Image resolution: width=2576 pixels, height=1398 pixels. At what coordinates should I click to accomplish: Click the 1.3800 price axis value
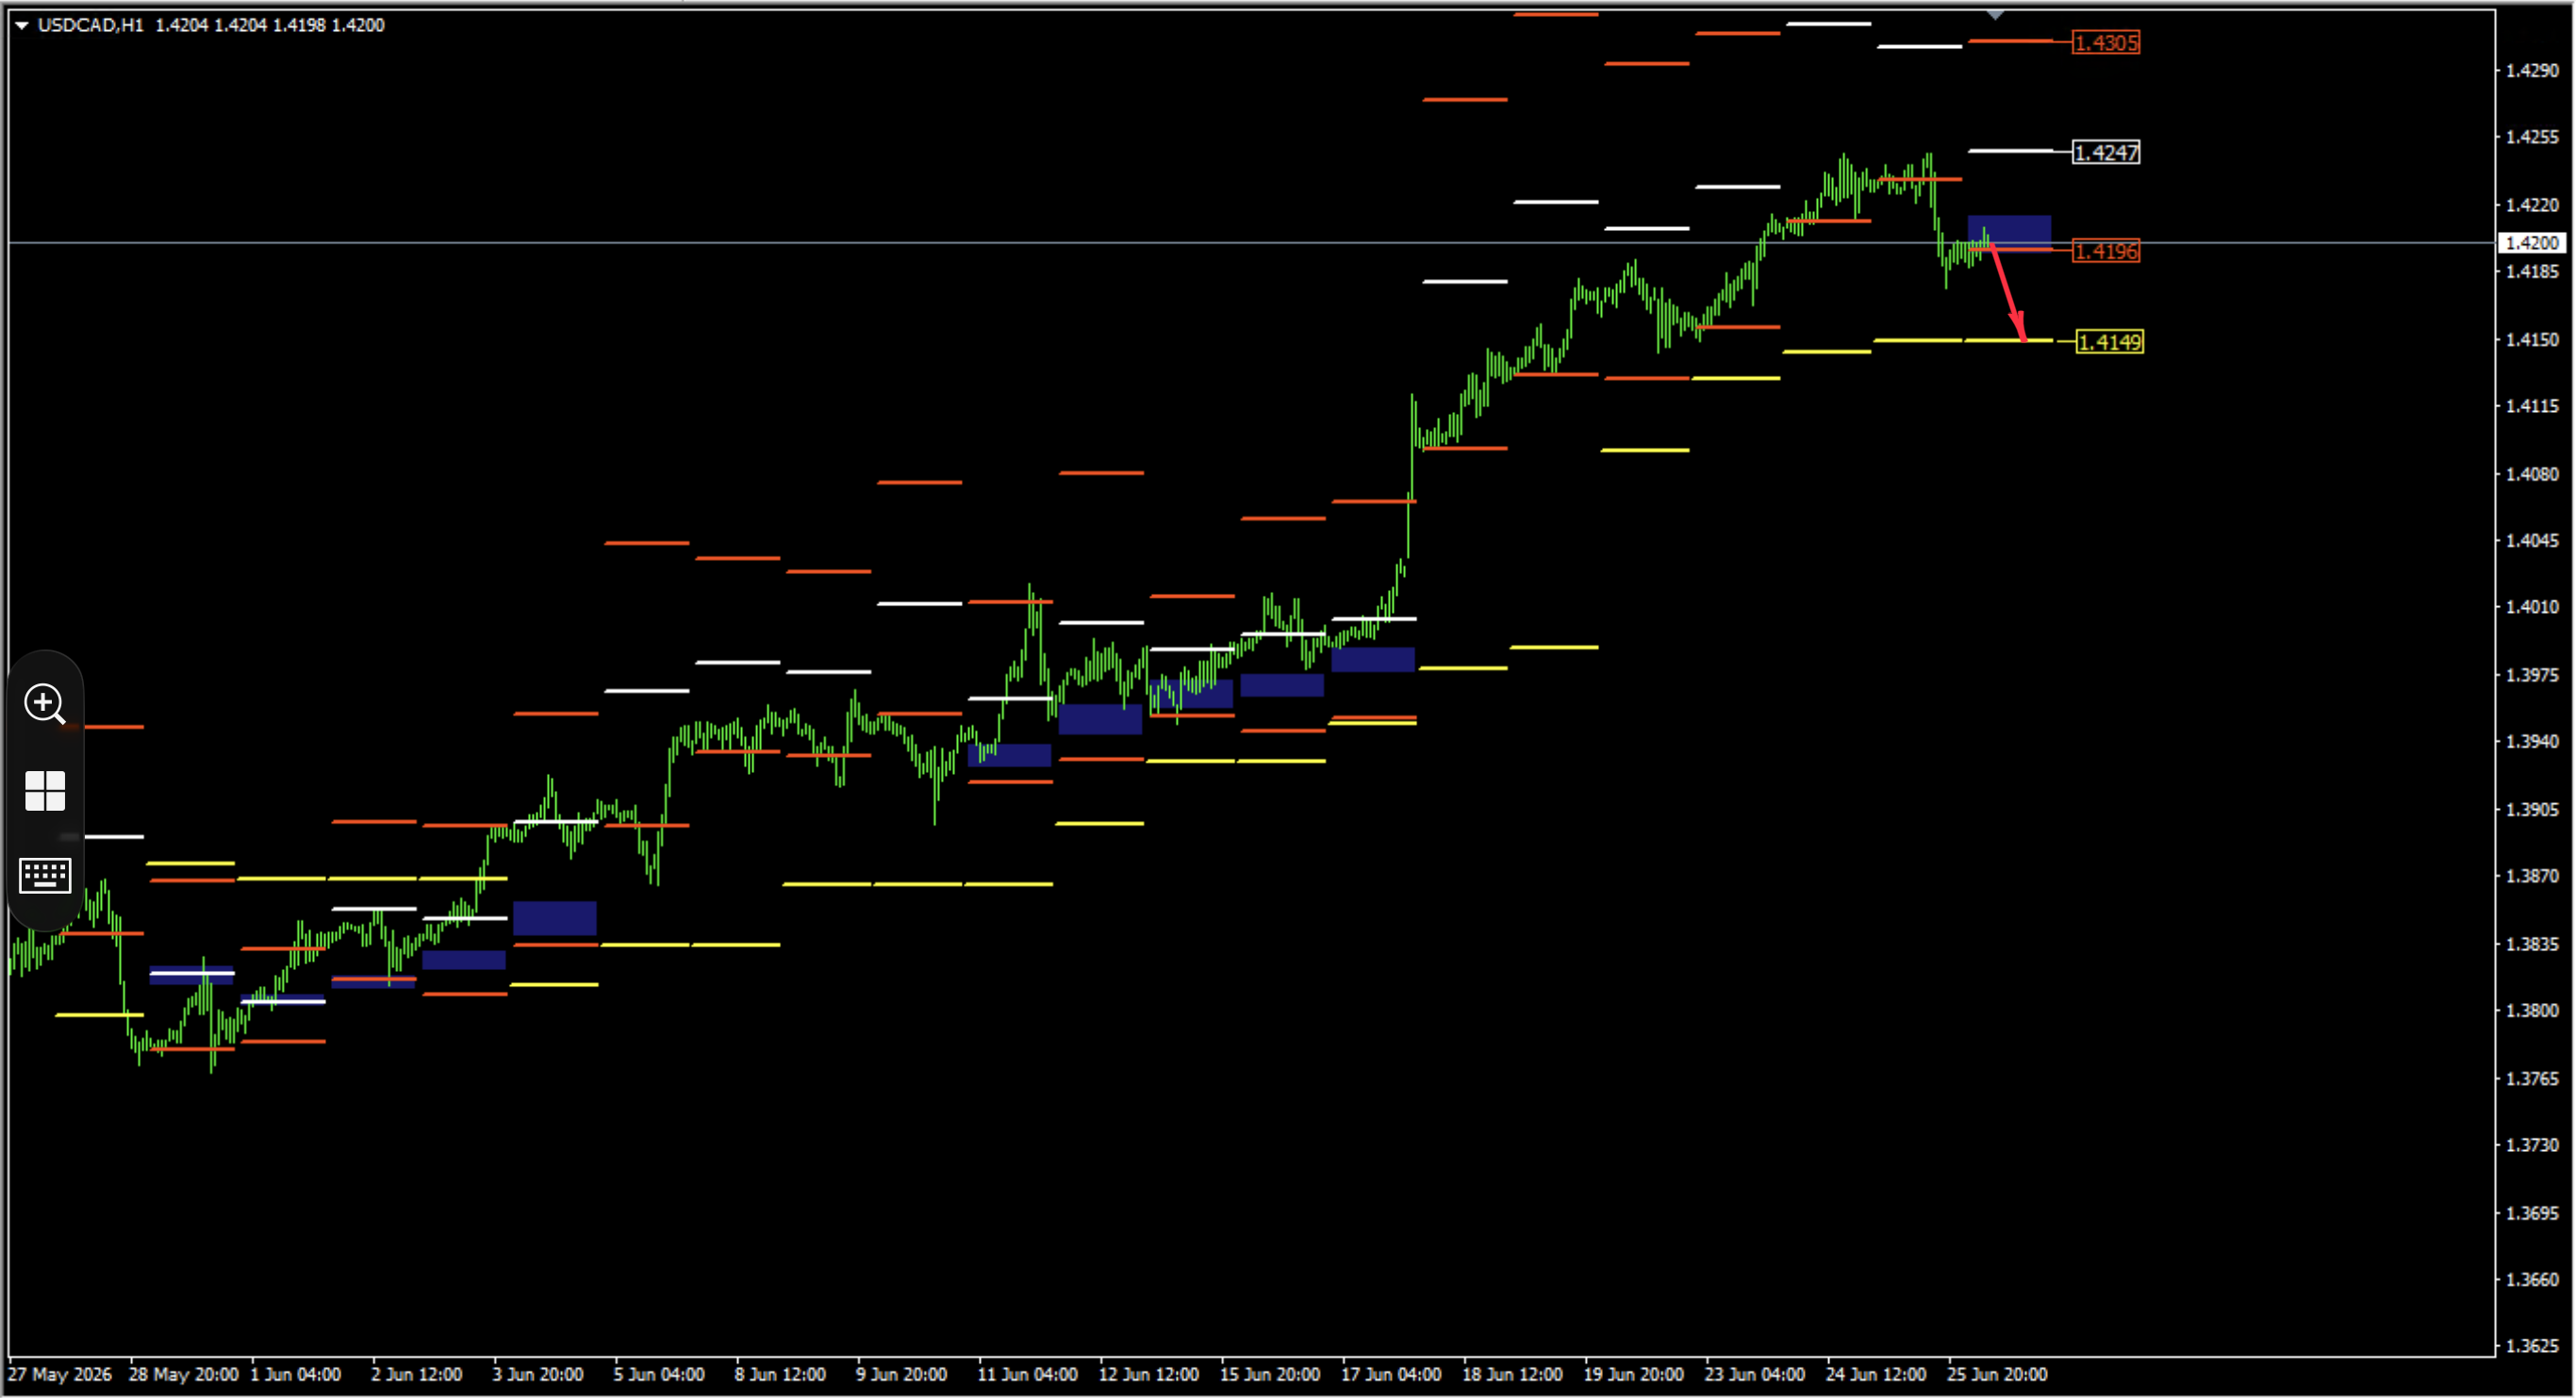2532,1011
